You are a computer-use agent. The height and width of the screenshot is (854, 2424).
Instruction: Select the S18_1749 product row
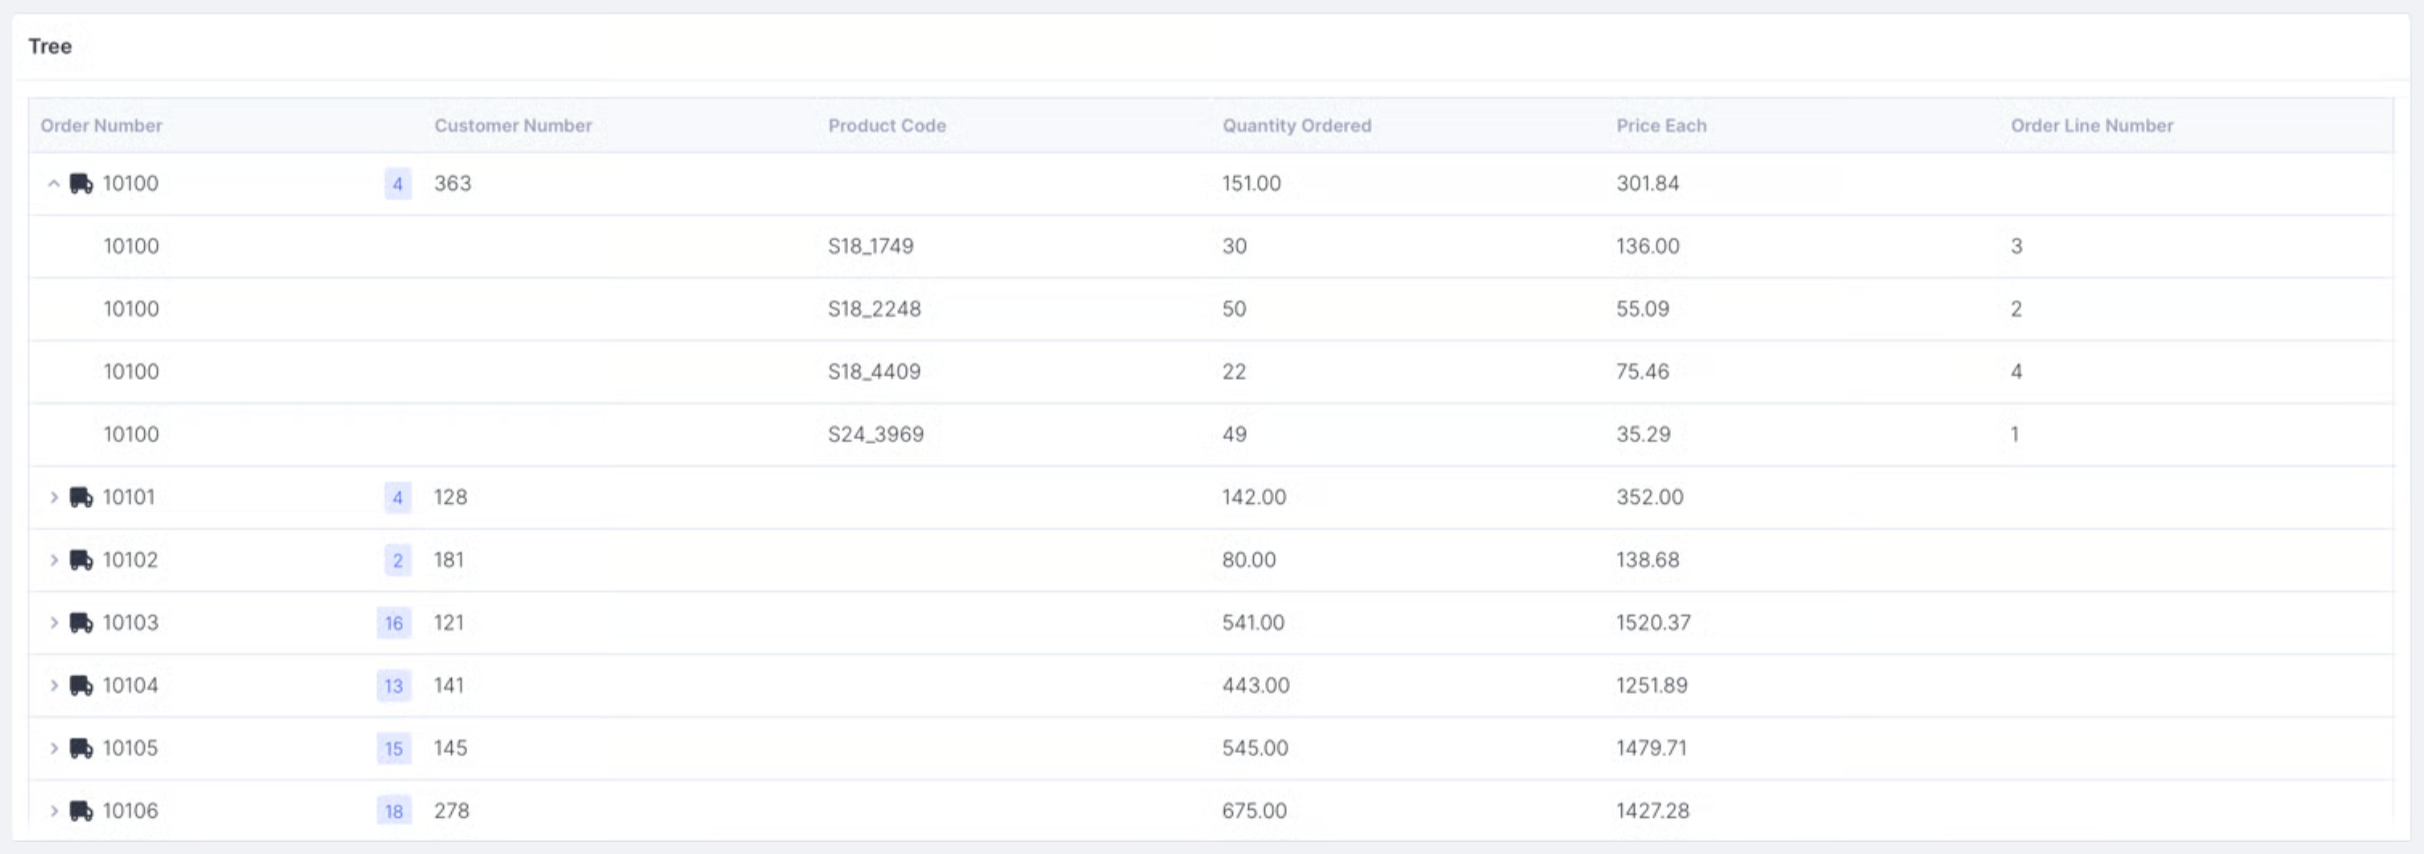(x=870, y=246)
